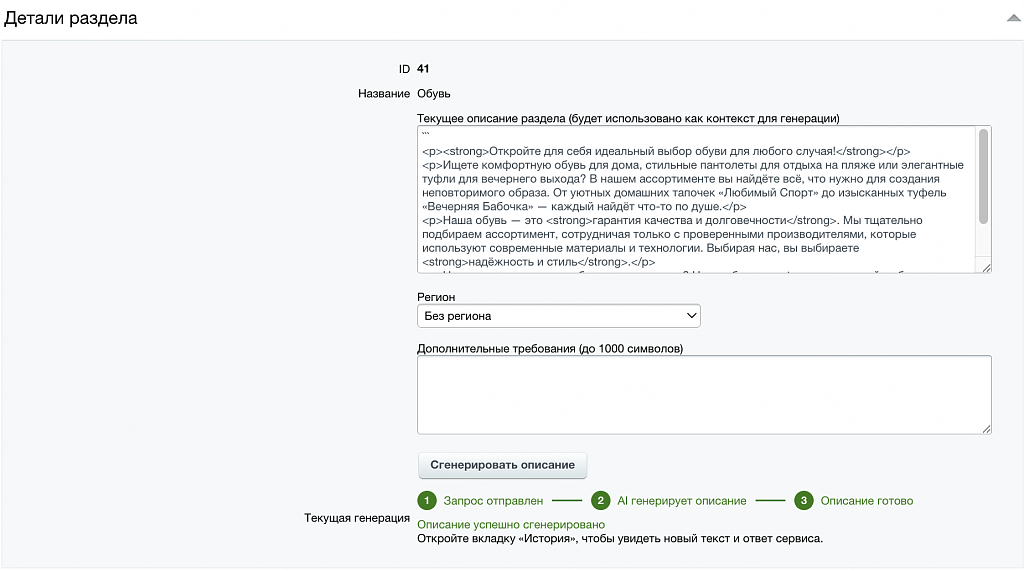Image resolution: width=1024 pixels, height=571 pixels.
Task: Click step 1 circle Запрос отправлен
Action: pyautogui.click(x=426, y=500)
